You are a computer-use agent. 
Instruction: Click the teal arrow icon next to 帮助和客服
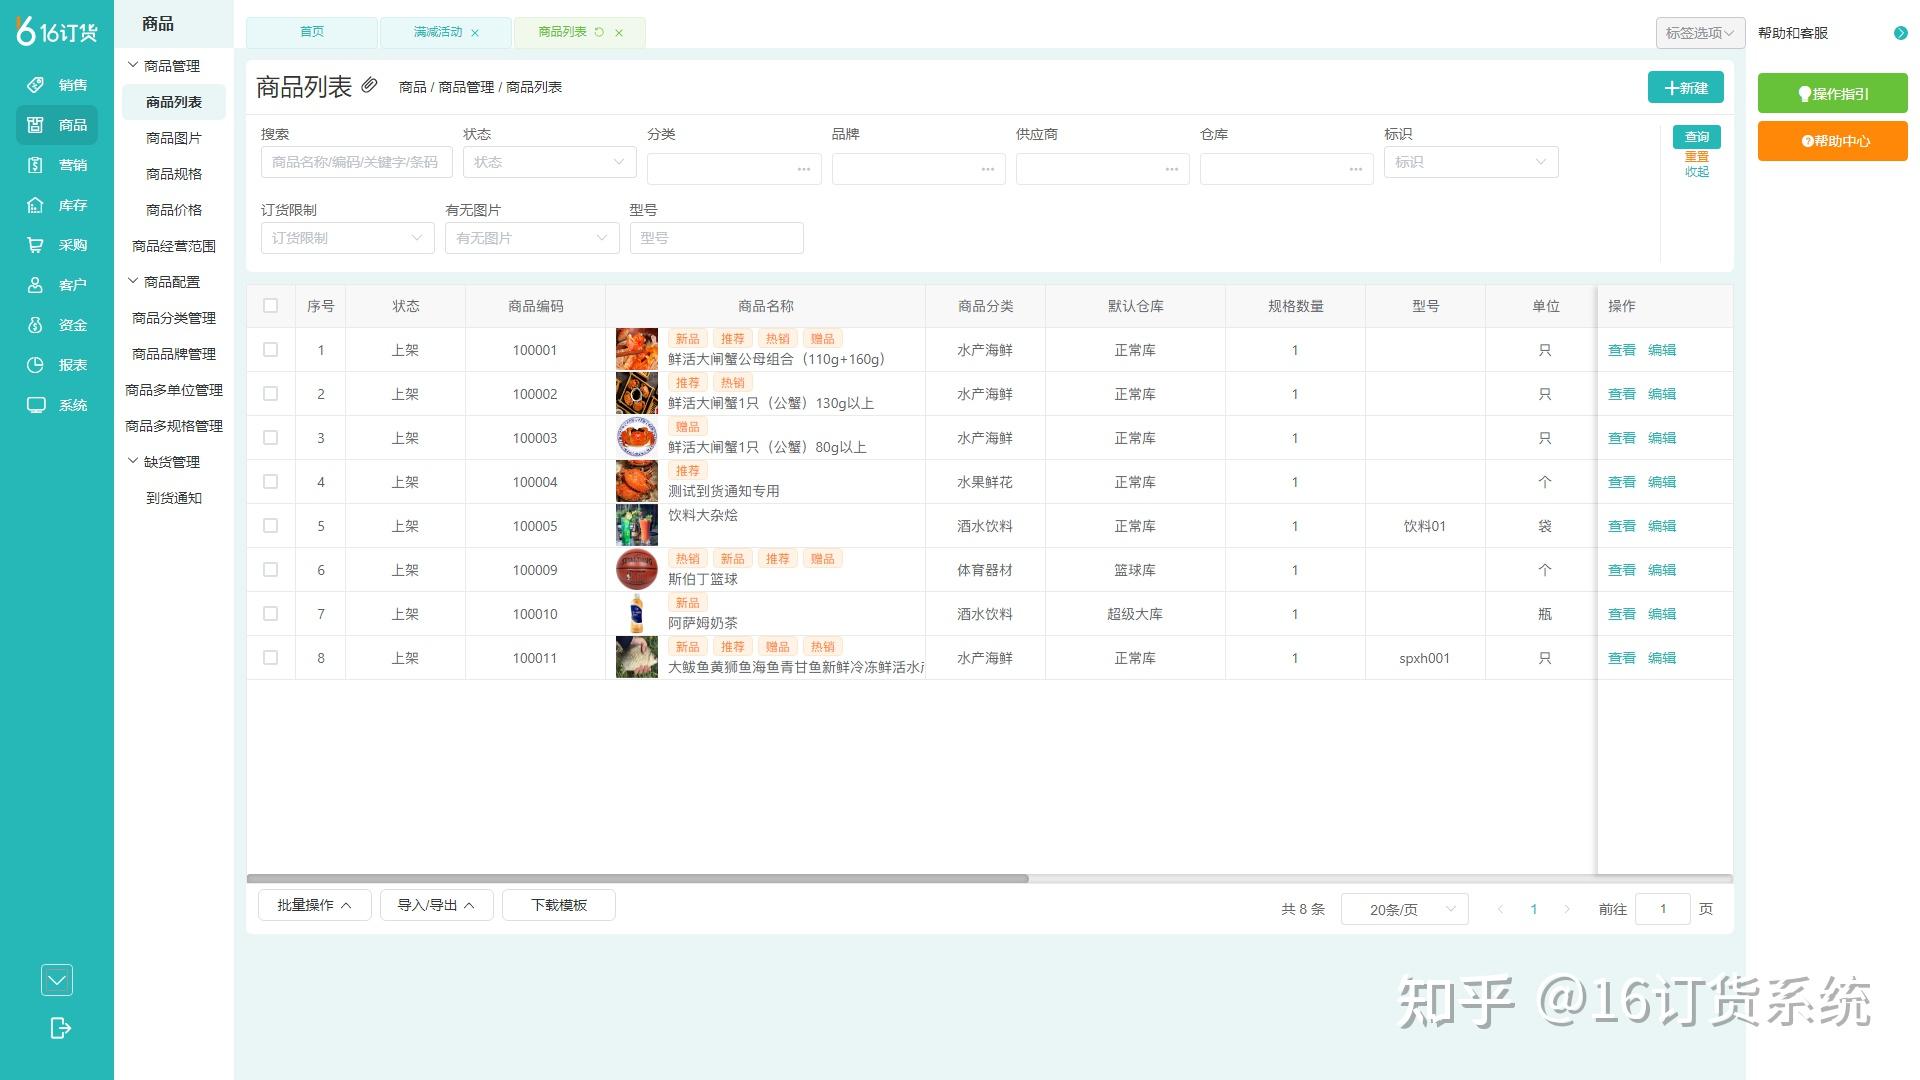1900,33
